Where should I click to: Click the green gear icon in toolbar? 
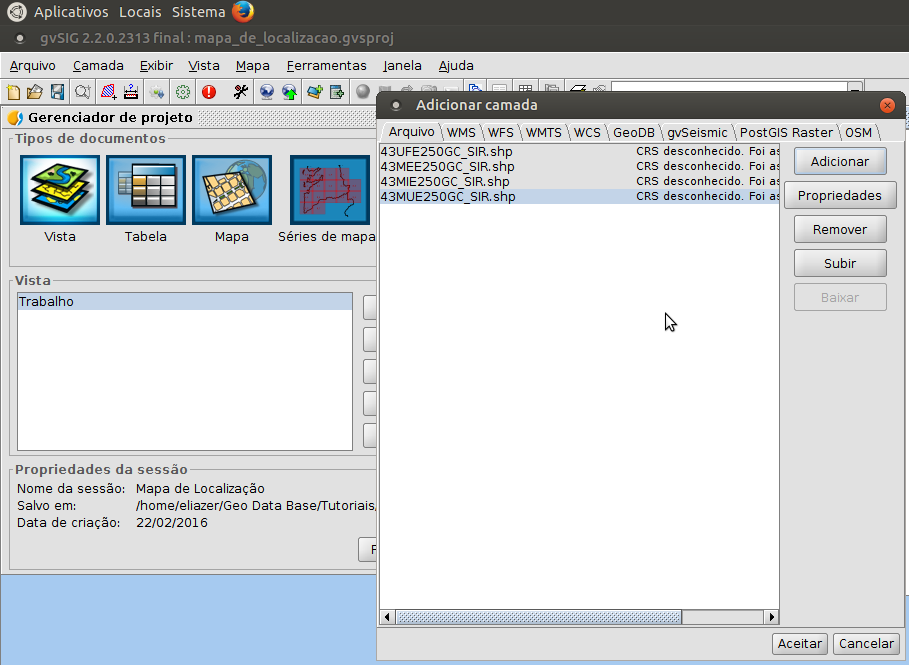click(183, 92)
